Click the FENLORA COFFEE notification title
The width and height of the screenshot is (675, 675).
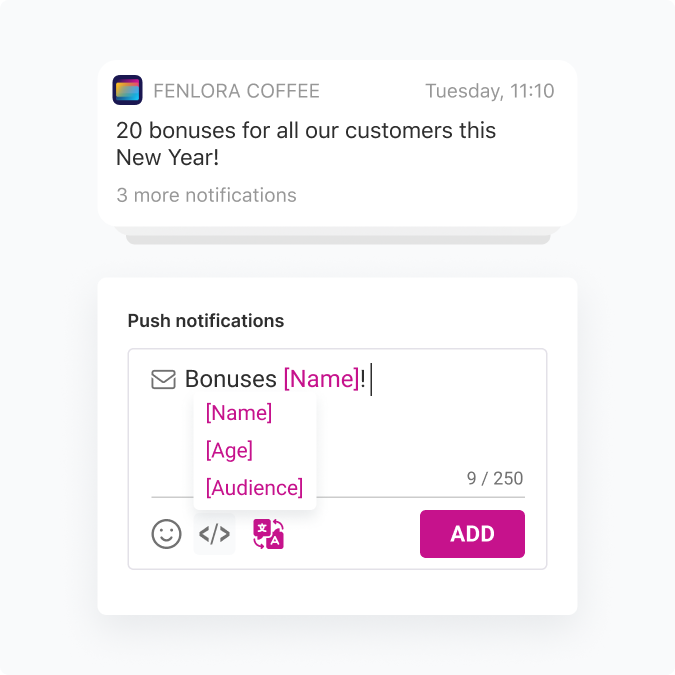click(236, 92)
